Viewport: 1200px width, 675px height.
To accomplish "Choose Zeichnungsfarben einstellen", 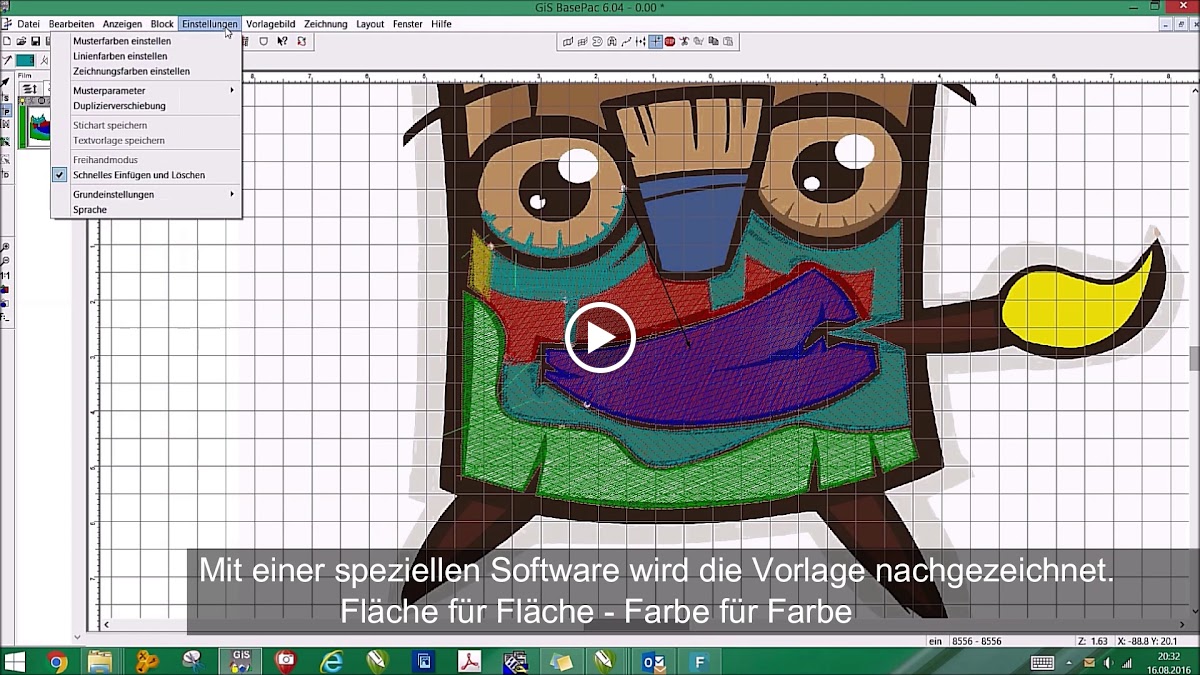I will point(146,71).
